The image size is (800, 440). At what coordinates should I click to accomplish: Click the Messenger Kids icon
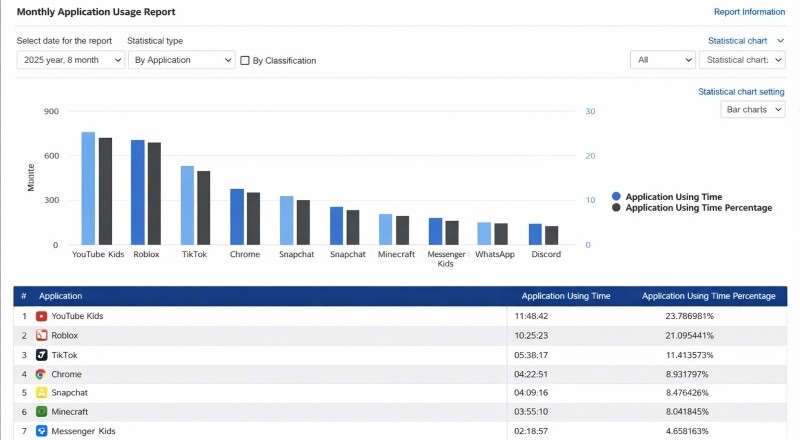(41, 431)
